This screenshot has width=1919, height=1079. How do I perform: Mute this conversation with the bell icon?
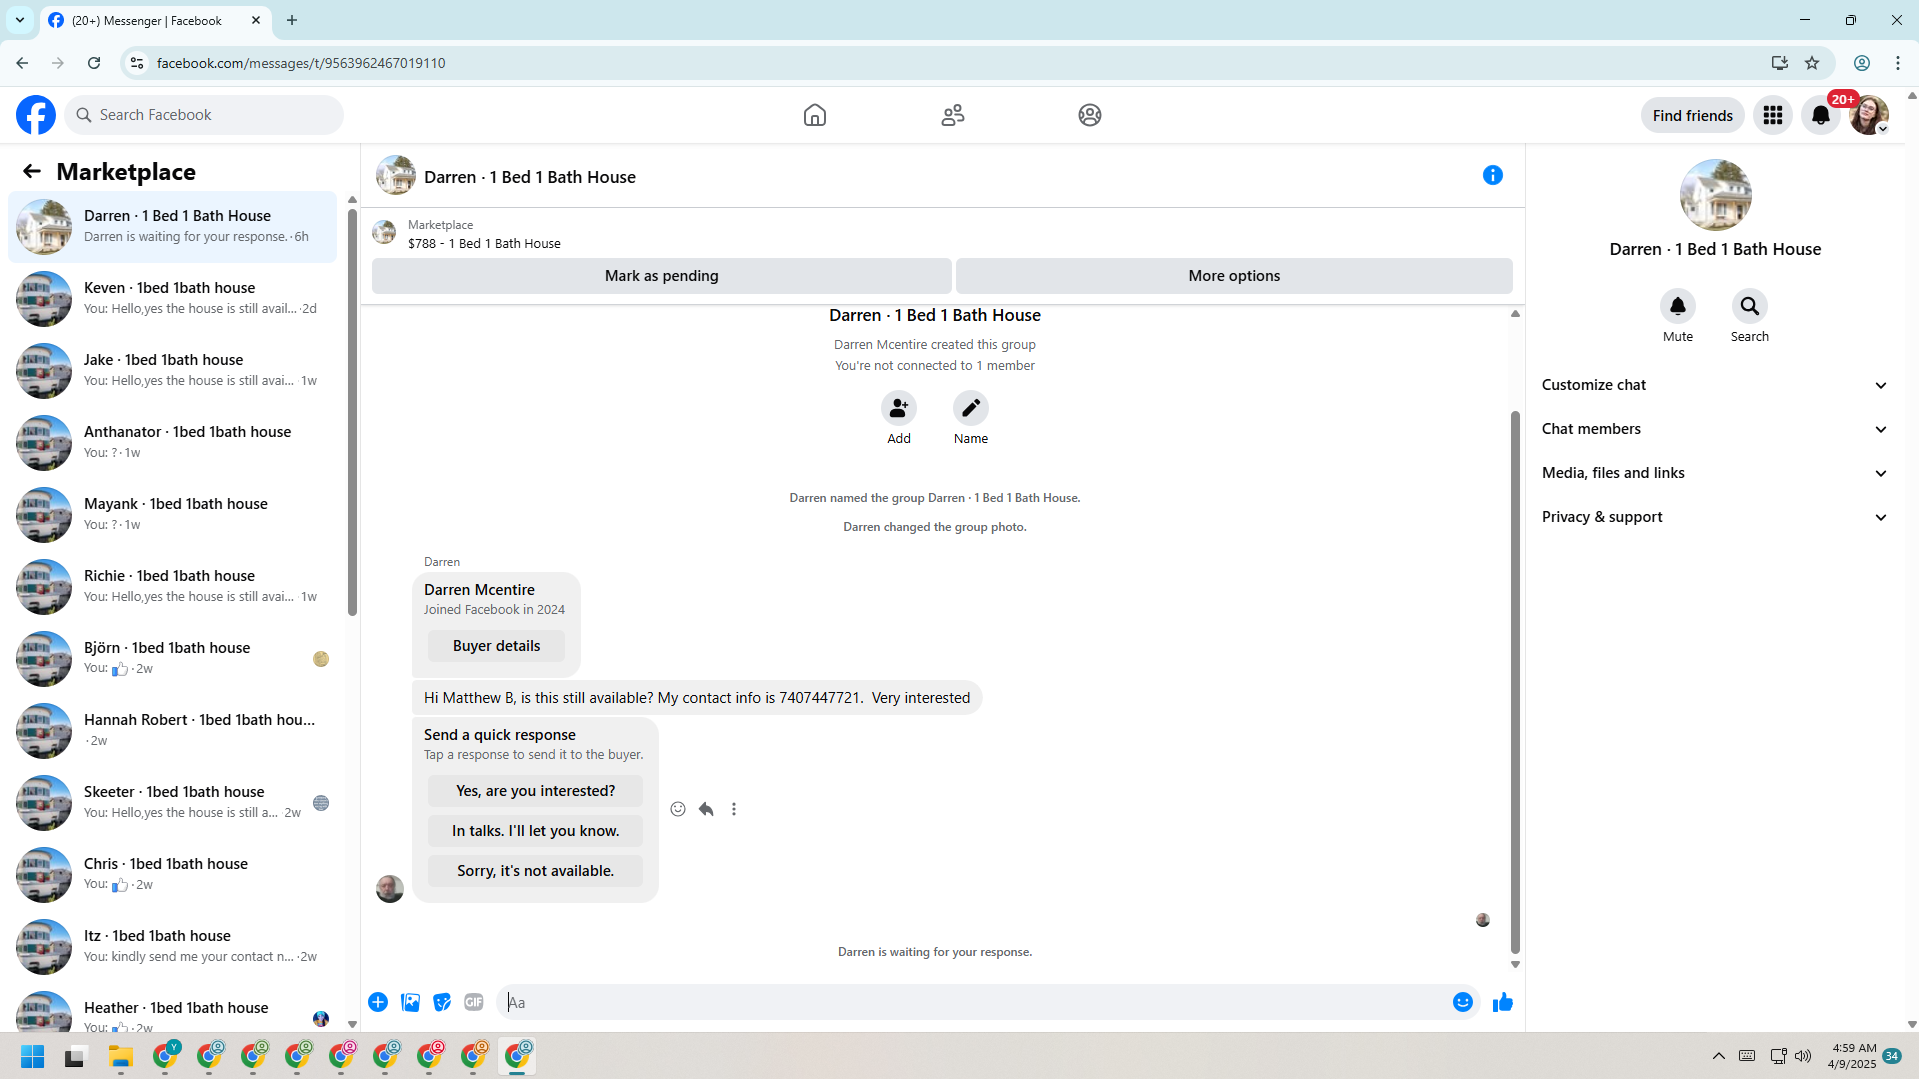tap(1678, 306)
